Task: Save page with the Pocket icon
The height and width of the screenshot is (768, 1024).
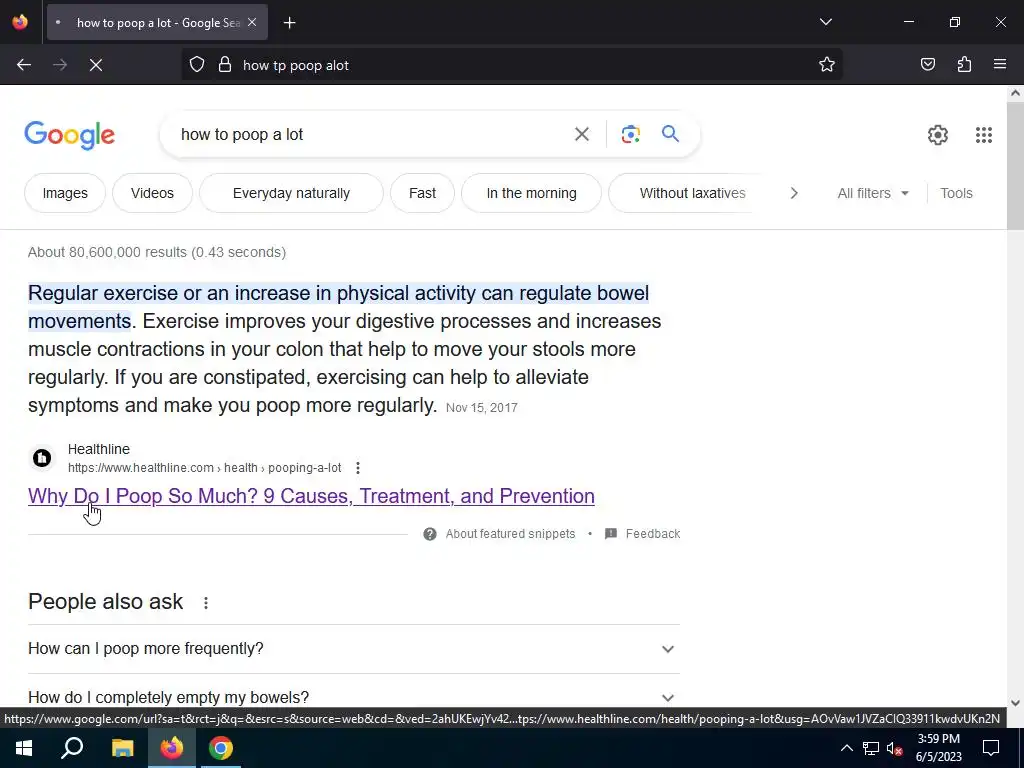Action: tap(927, 65)
